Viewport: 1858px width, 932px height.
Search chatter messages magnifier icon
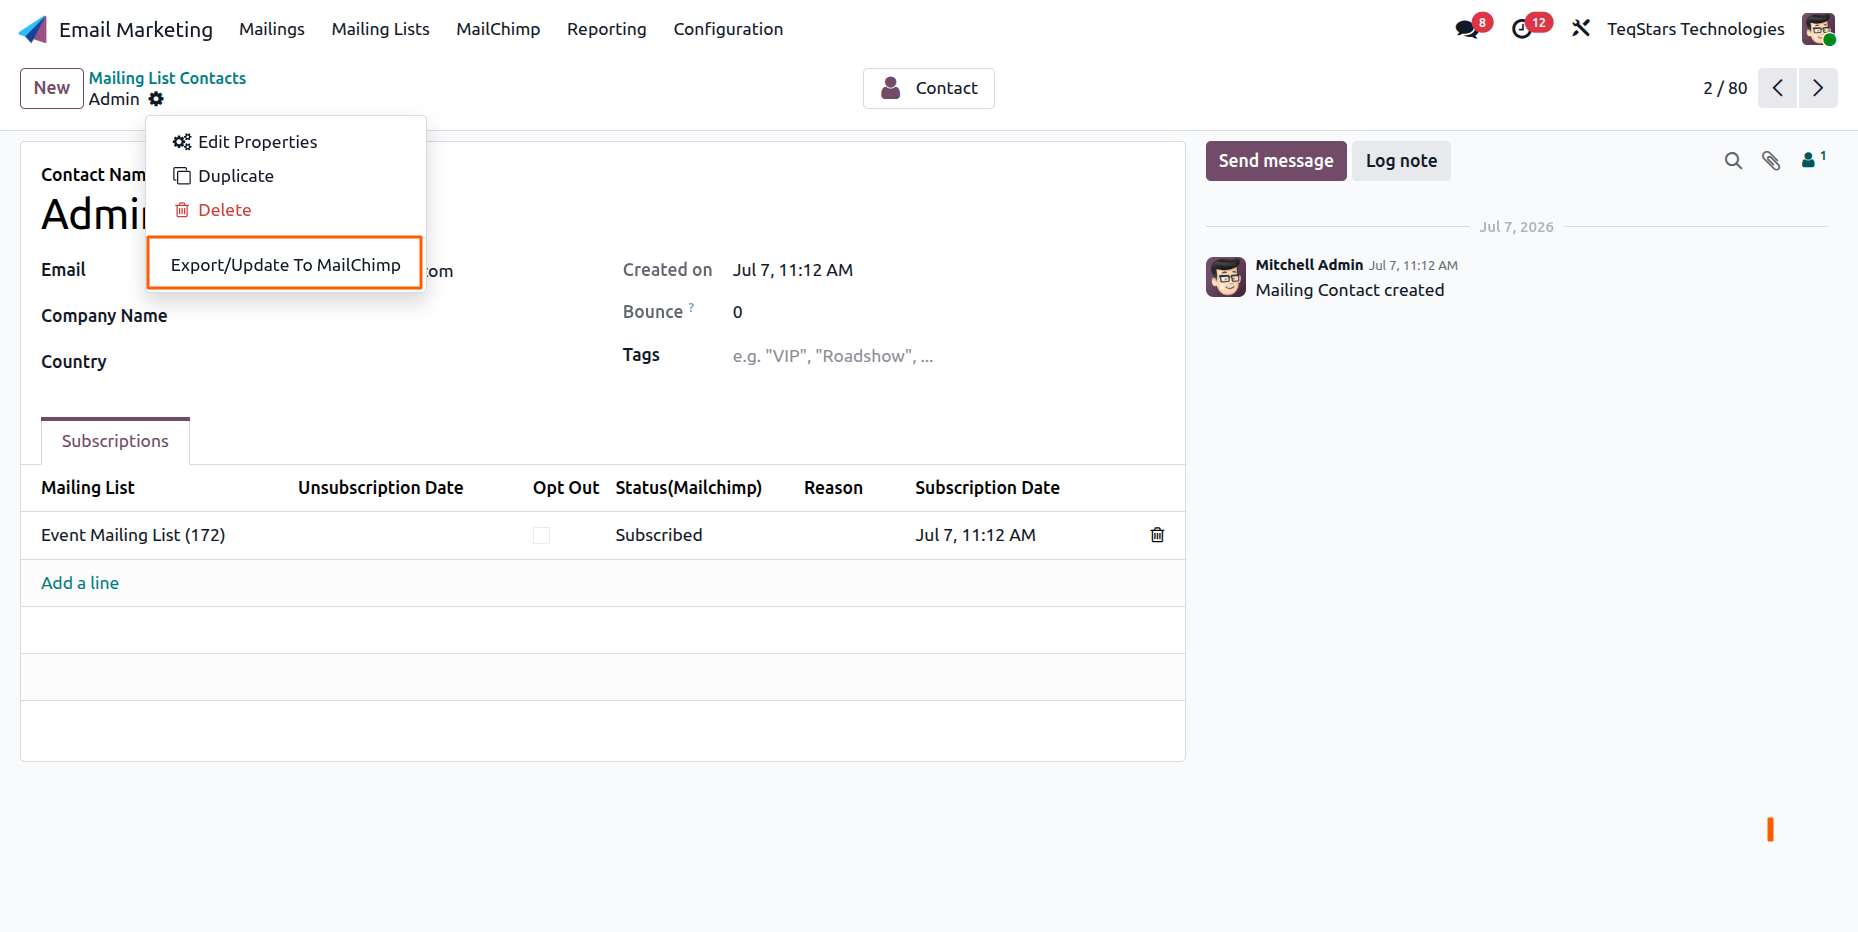pyautogui.click(x=1733, y=161)
